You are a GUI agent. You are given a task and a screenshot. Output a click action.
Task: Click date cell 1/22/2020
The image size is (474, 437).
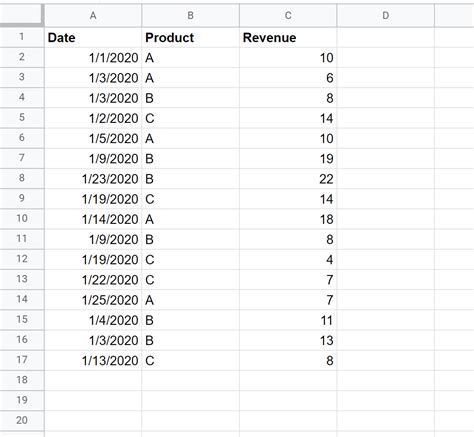pos(93,280)
